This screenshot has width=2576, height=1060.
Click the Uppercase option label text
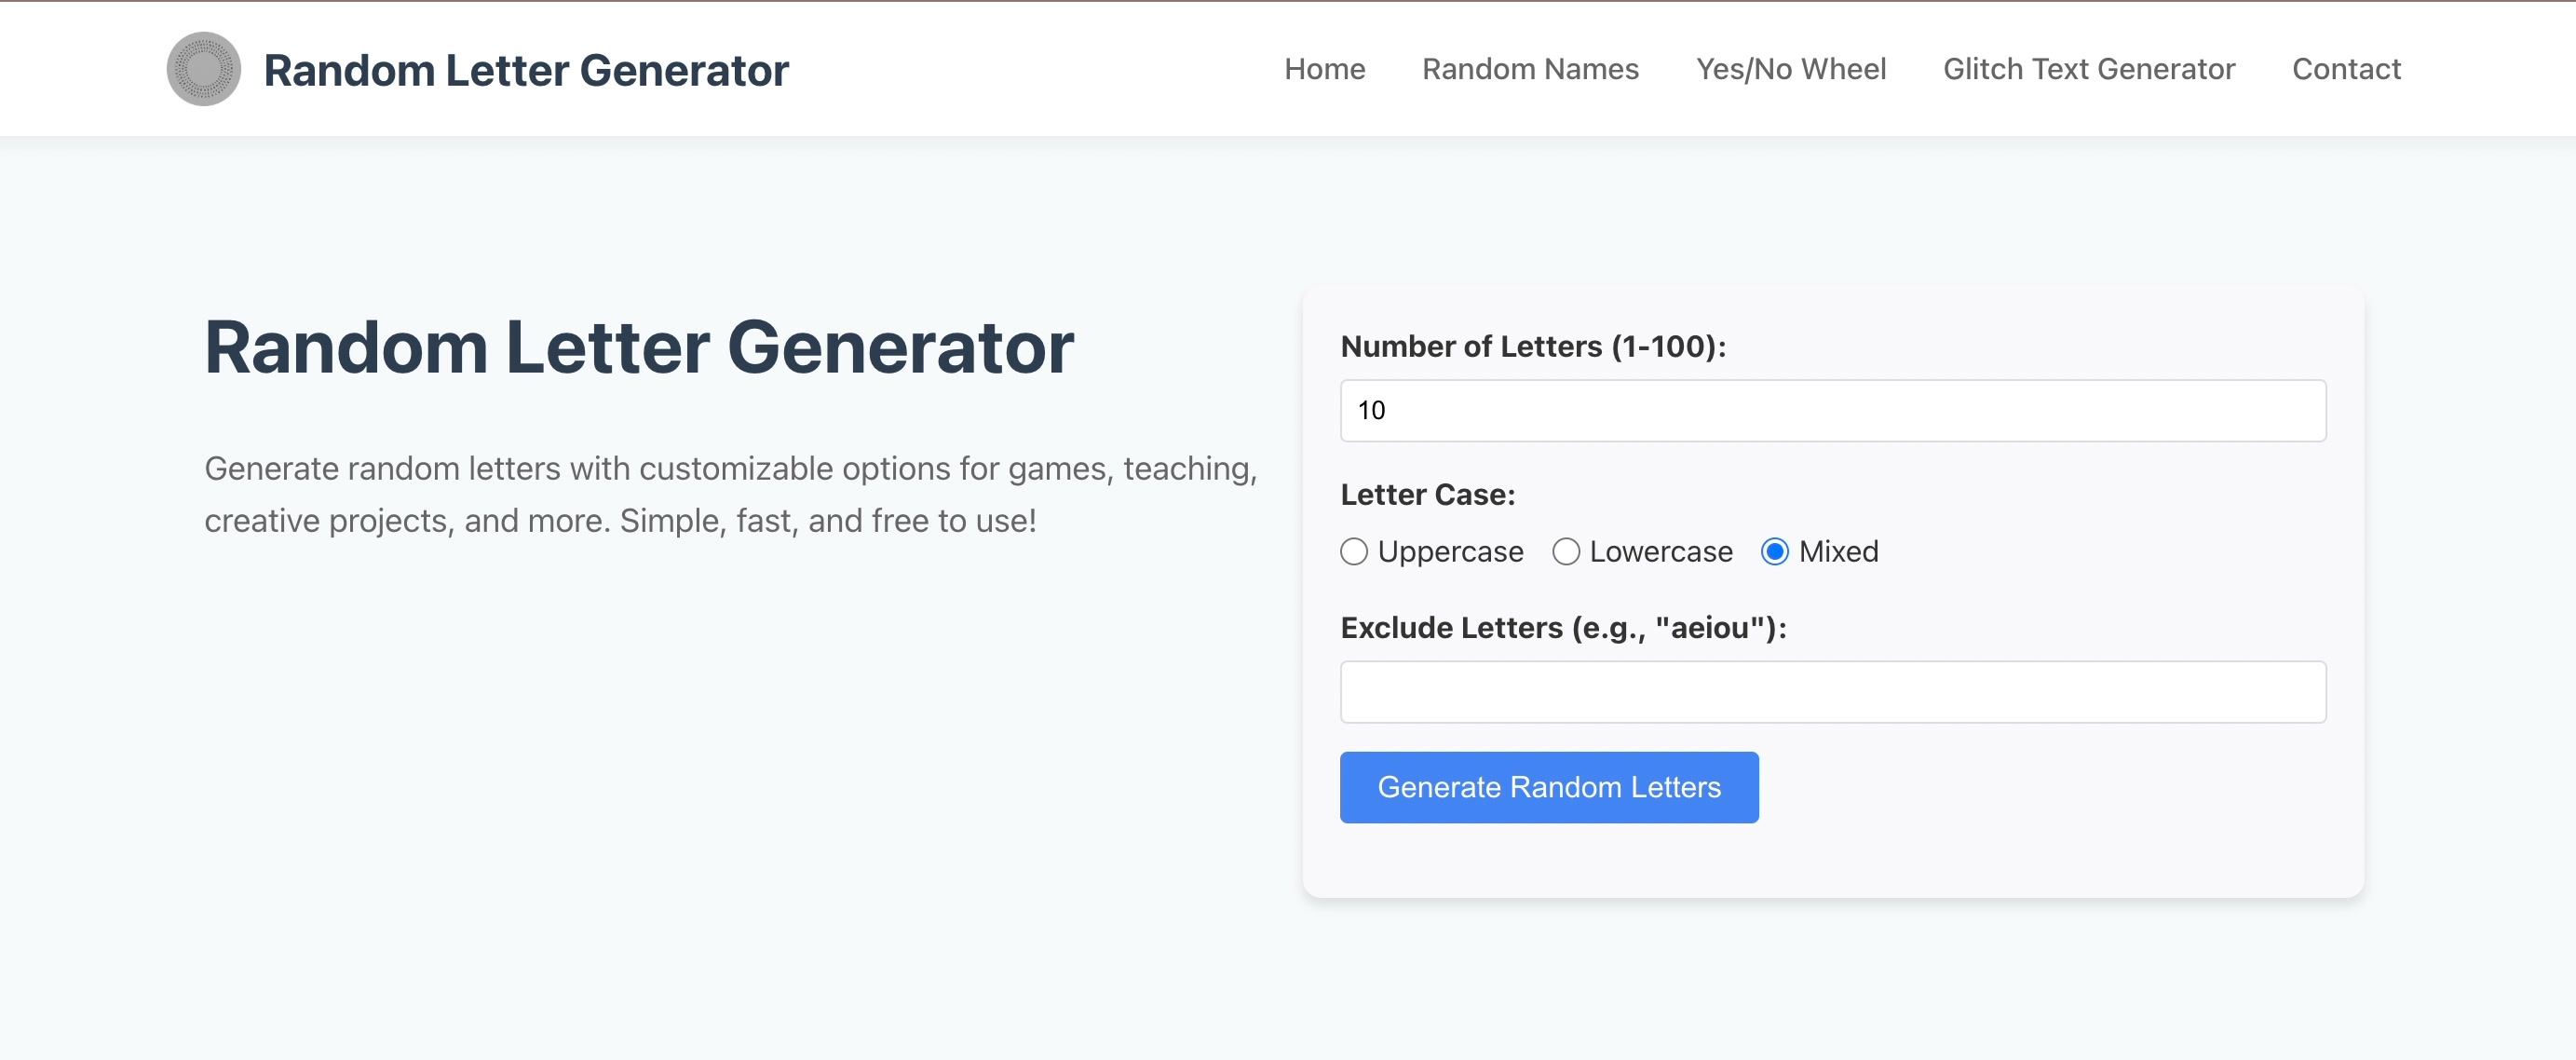pos(1450,552)
